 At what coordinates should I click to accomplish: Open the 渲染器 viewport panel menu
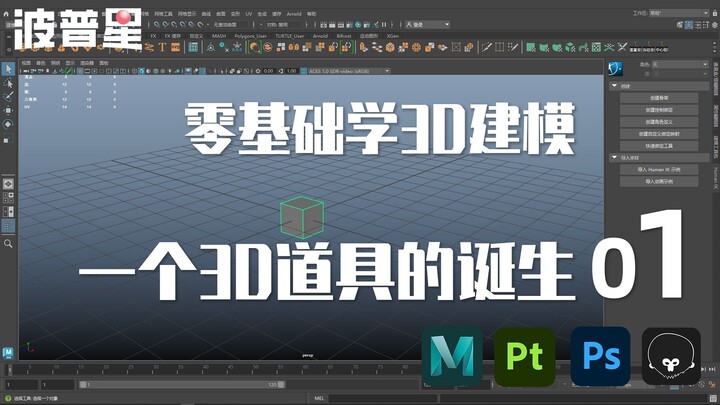pyautogui.click(x=87, y=63)
